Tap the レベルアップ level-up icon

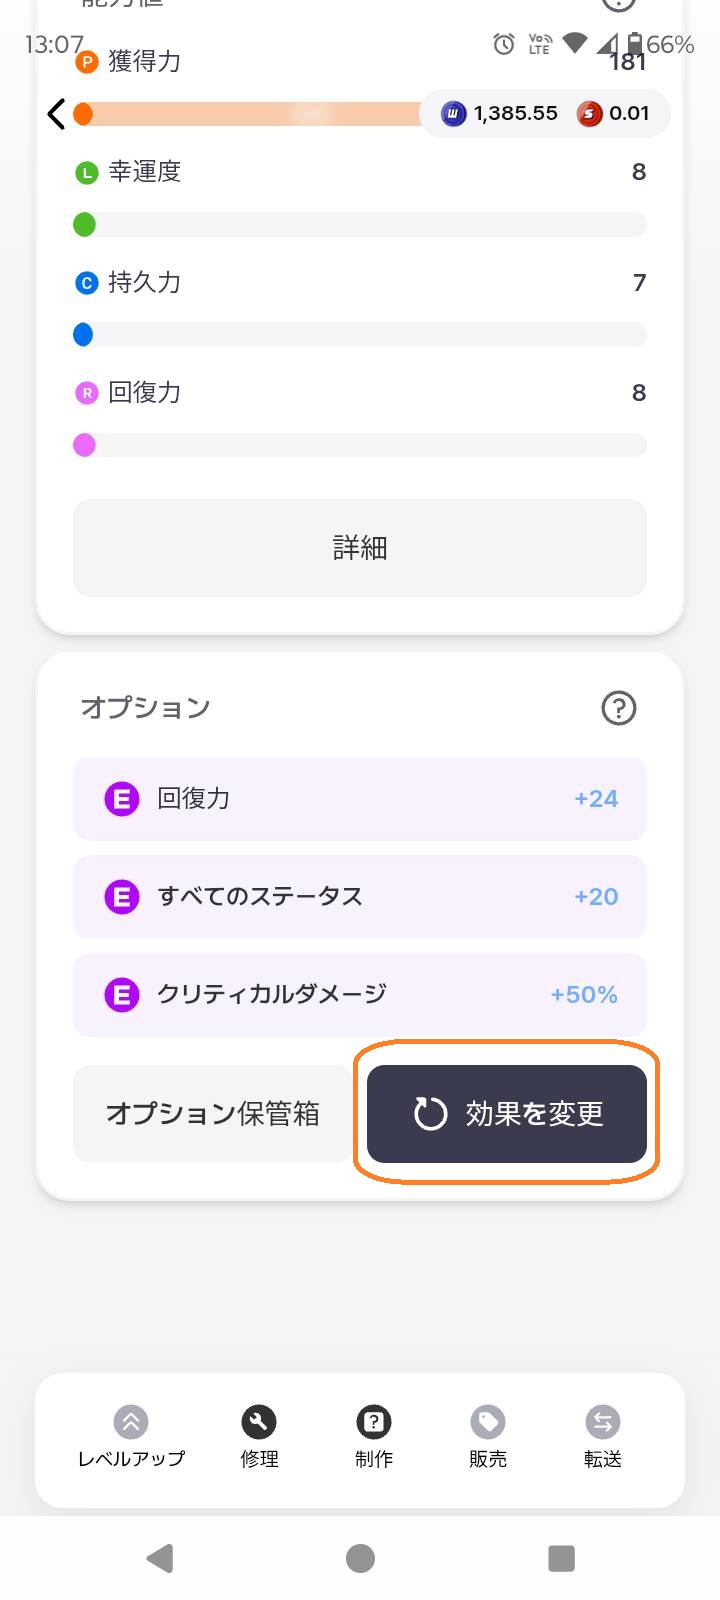[x=131, y=1422]
